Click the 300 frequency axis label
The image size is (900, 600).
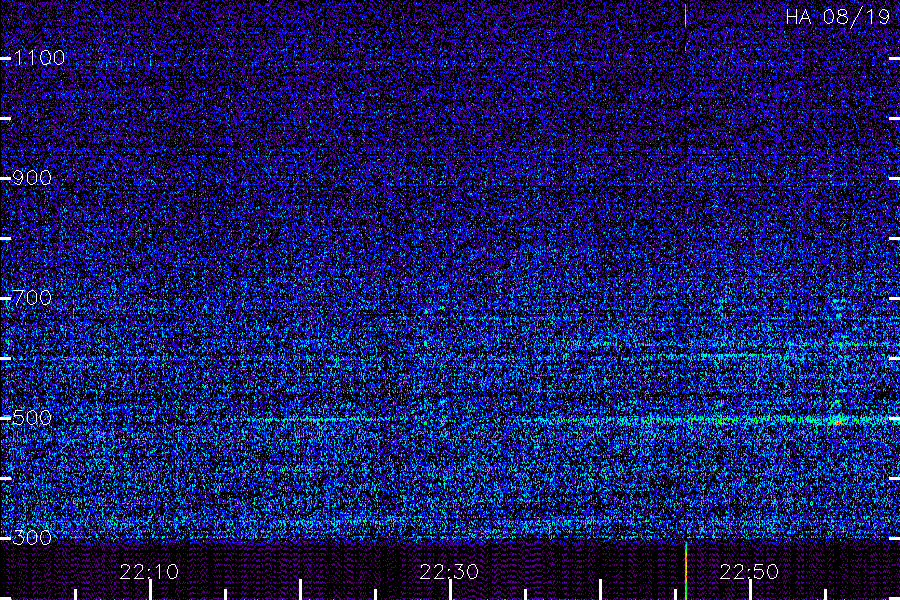tap(32, 537)
